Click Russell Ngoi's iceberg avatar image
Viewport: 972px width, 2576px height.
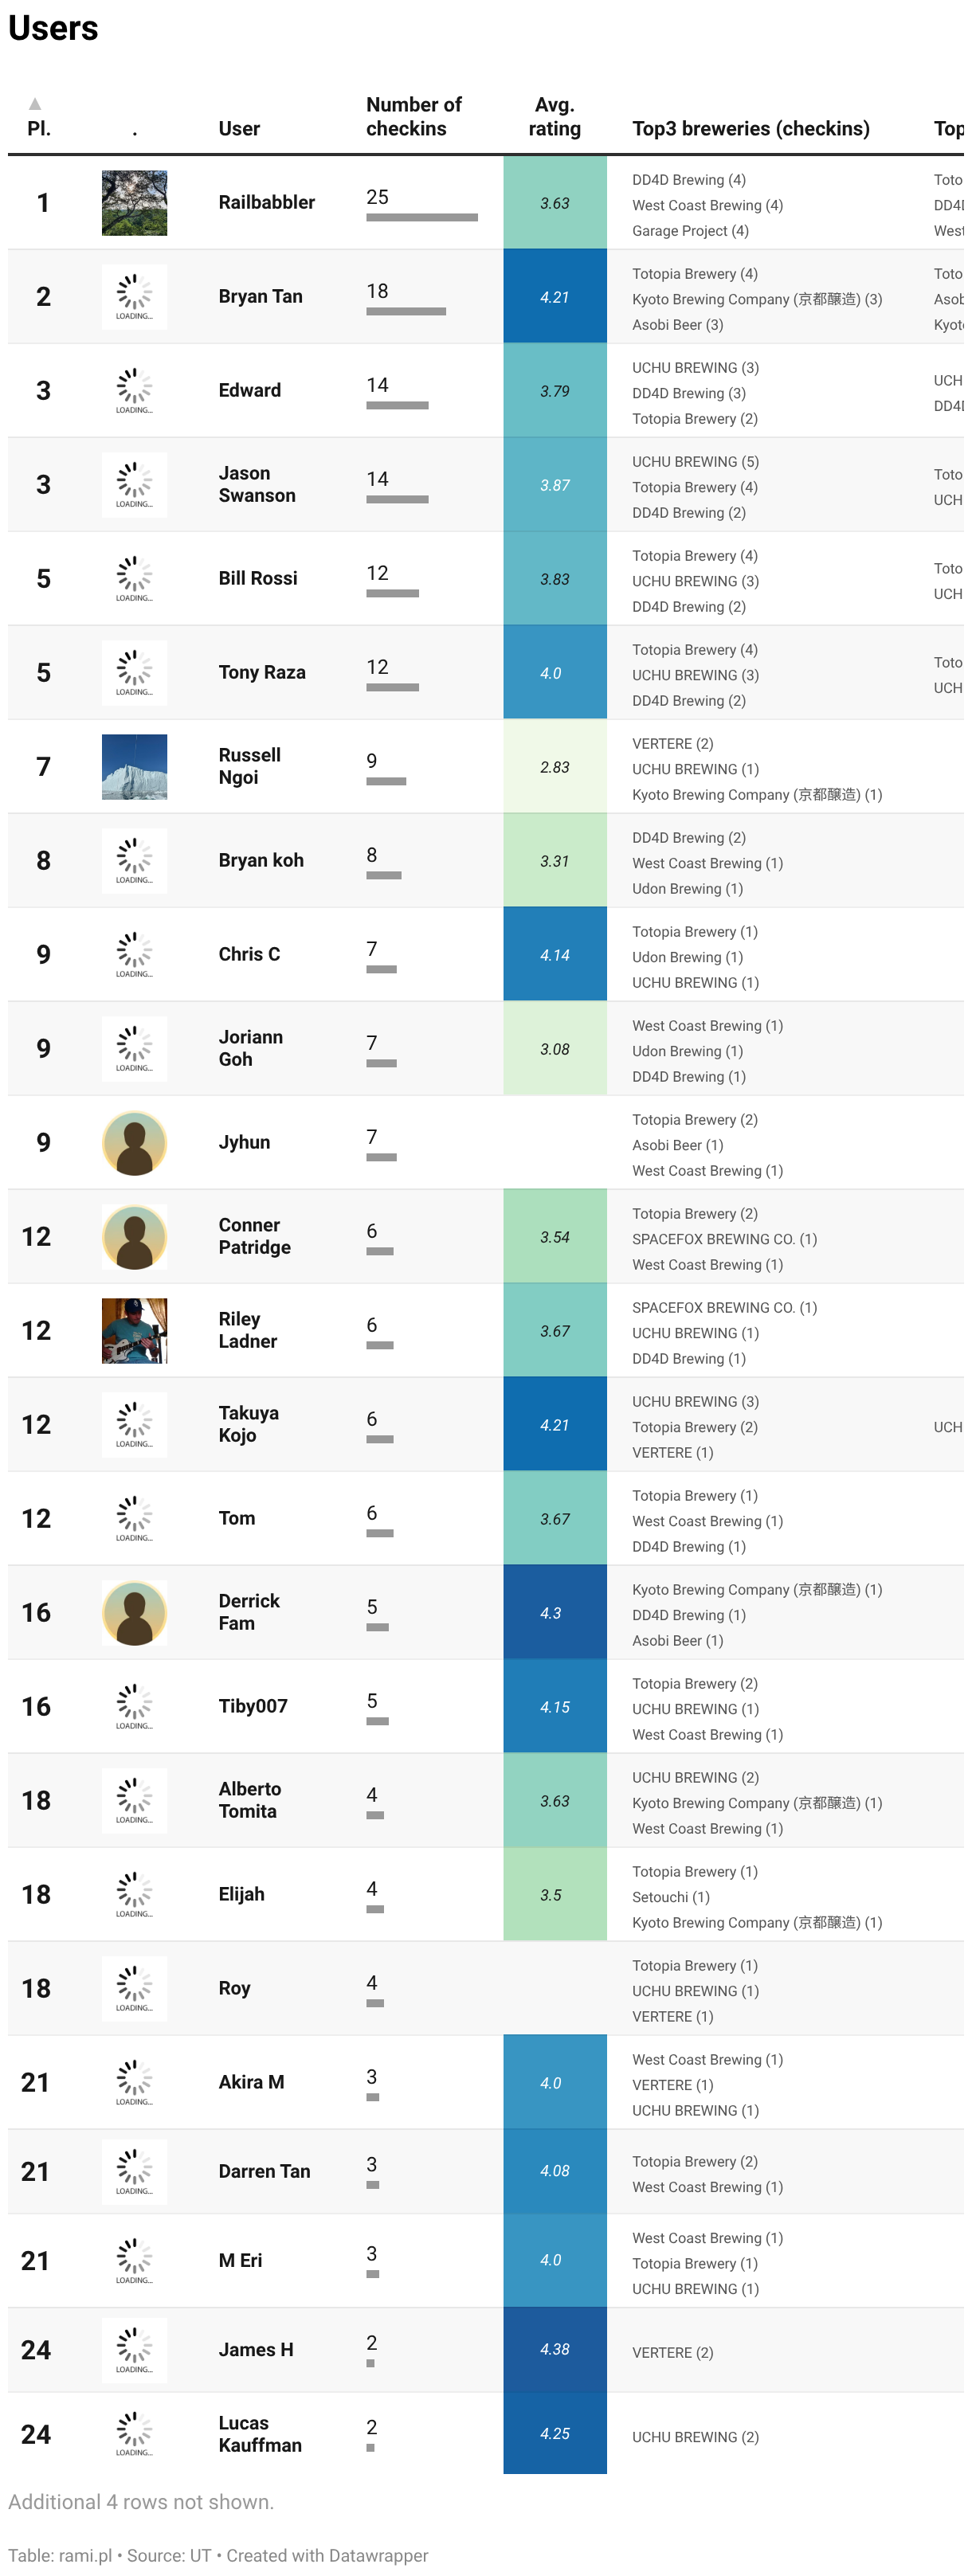click(134, 767)
